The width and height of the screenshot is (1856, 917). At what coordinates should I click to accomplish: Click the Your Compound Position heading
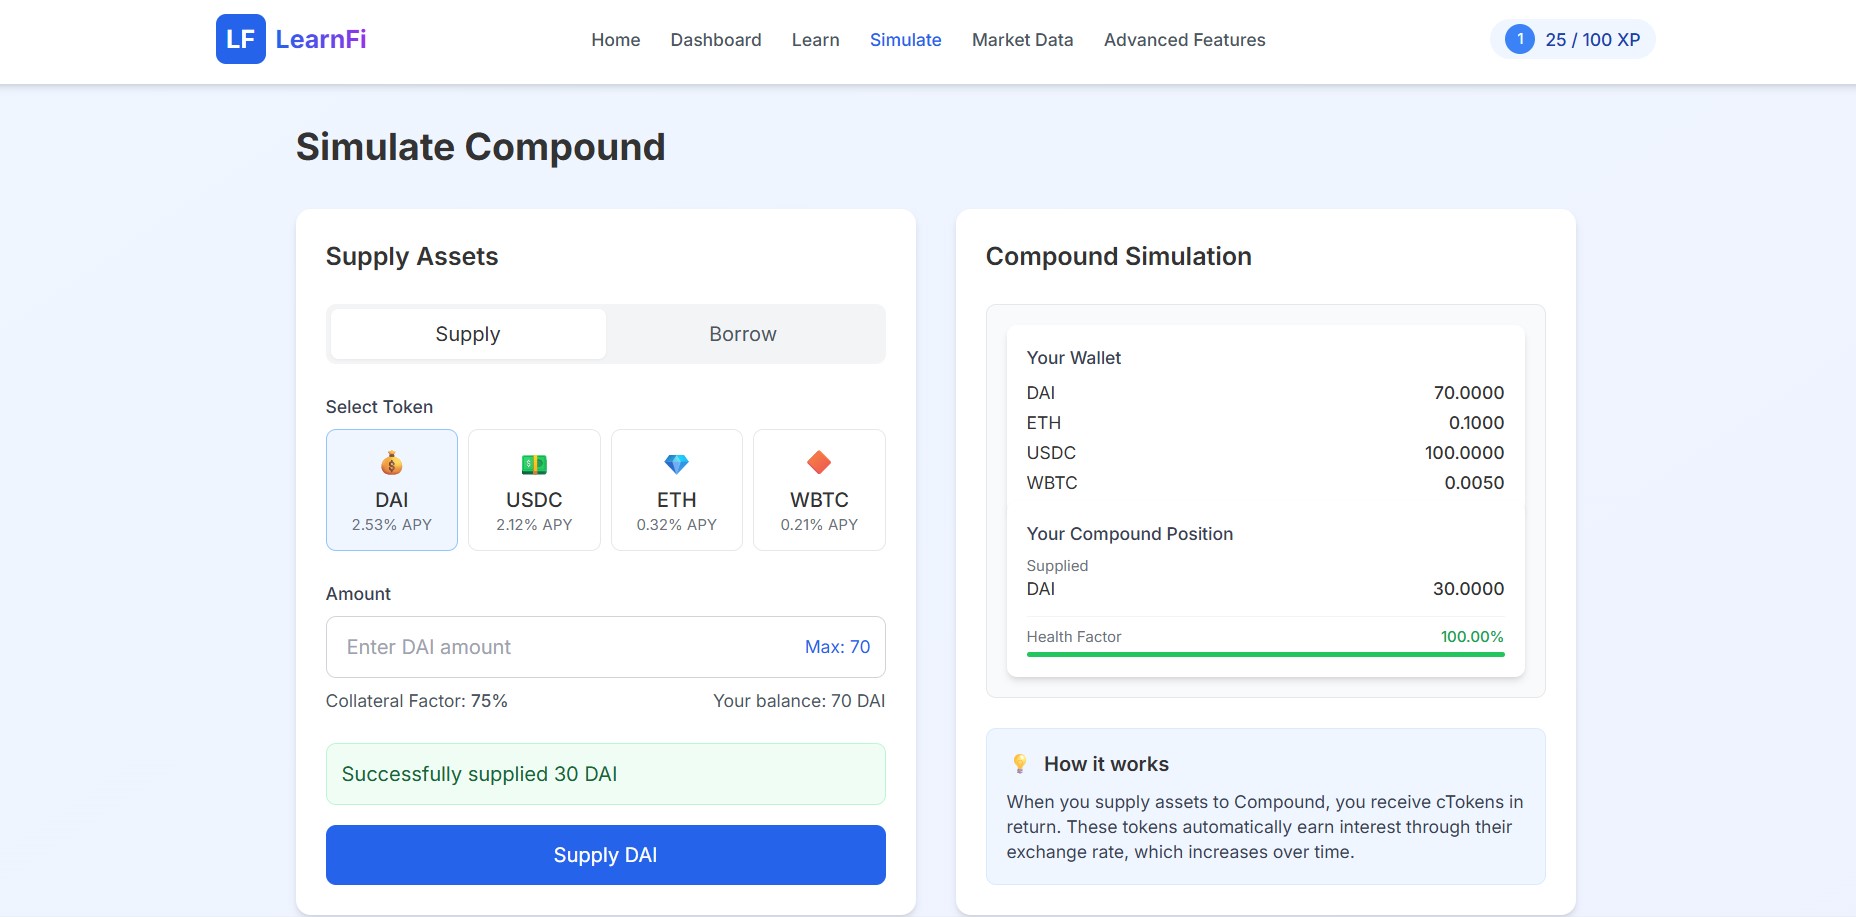click(x=1130, y=534)
